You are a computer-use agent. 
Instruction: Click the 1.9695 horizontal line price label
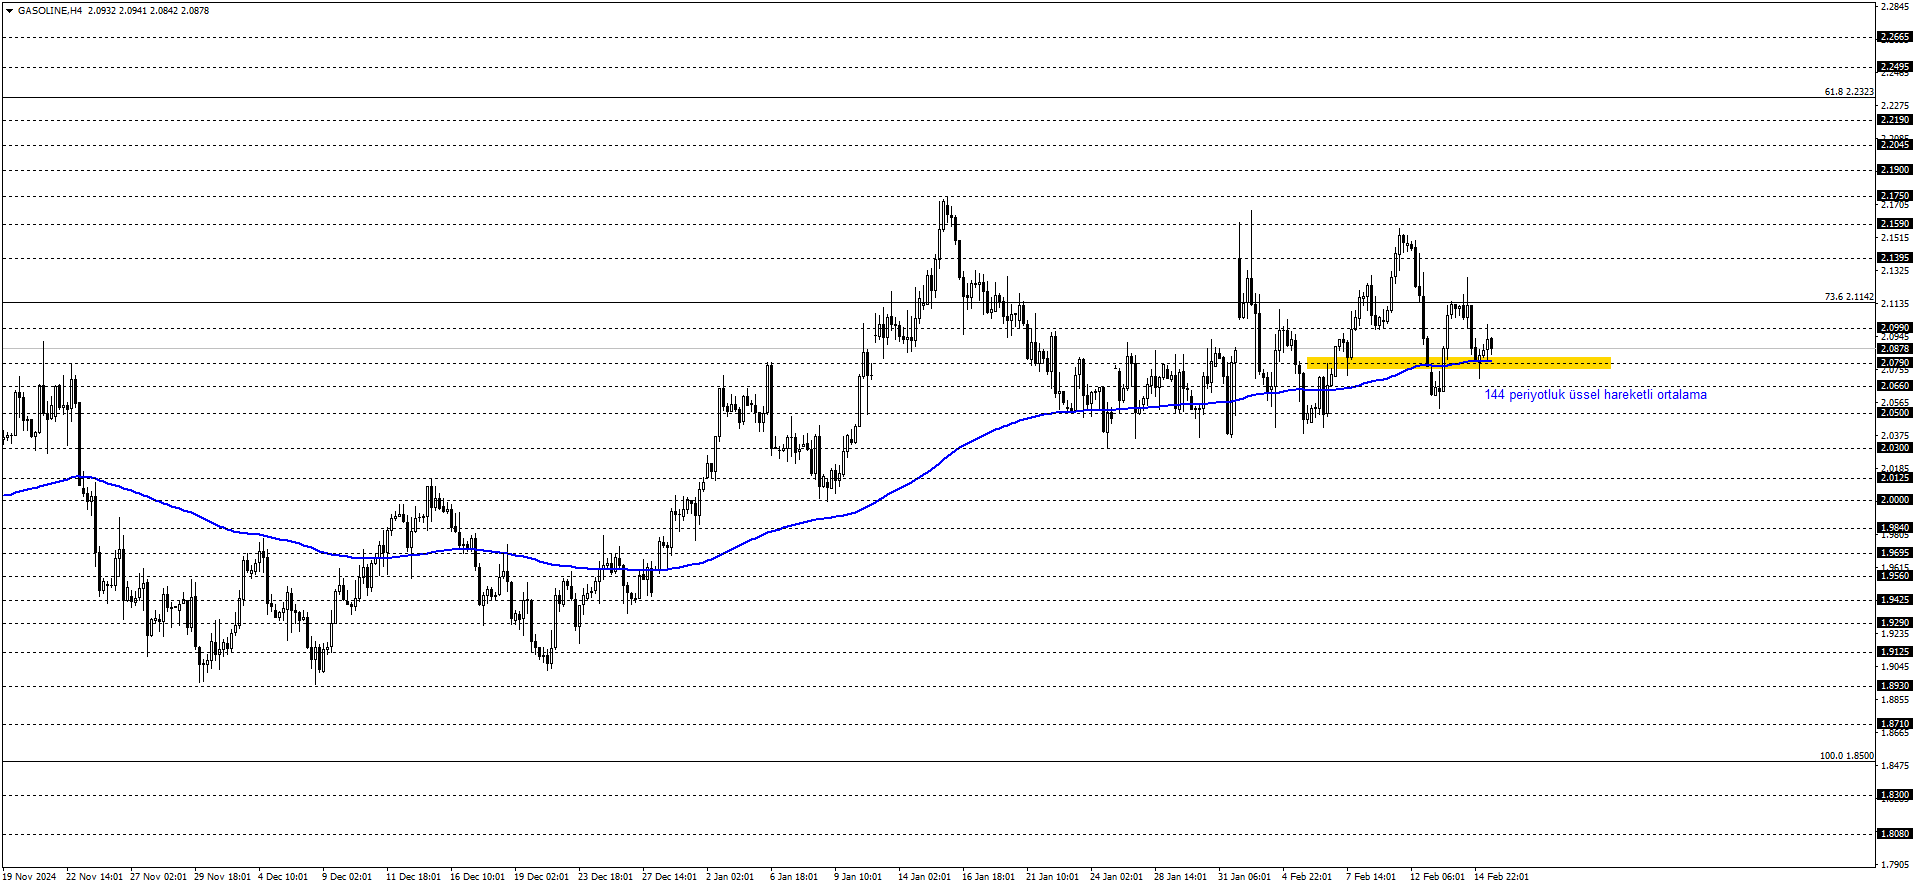1895,553
